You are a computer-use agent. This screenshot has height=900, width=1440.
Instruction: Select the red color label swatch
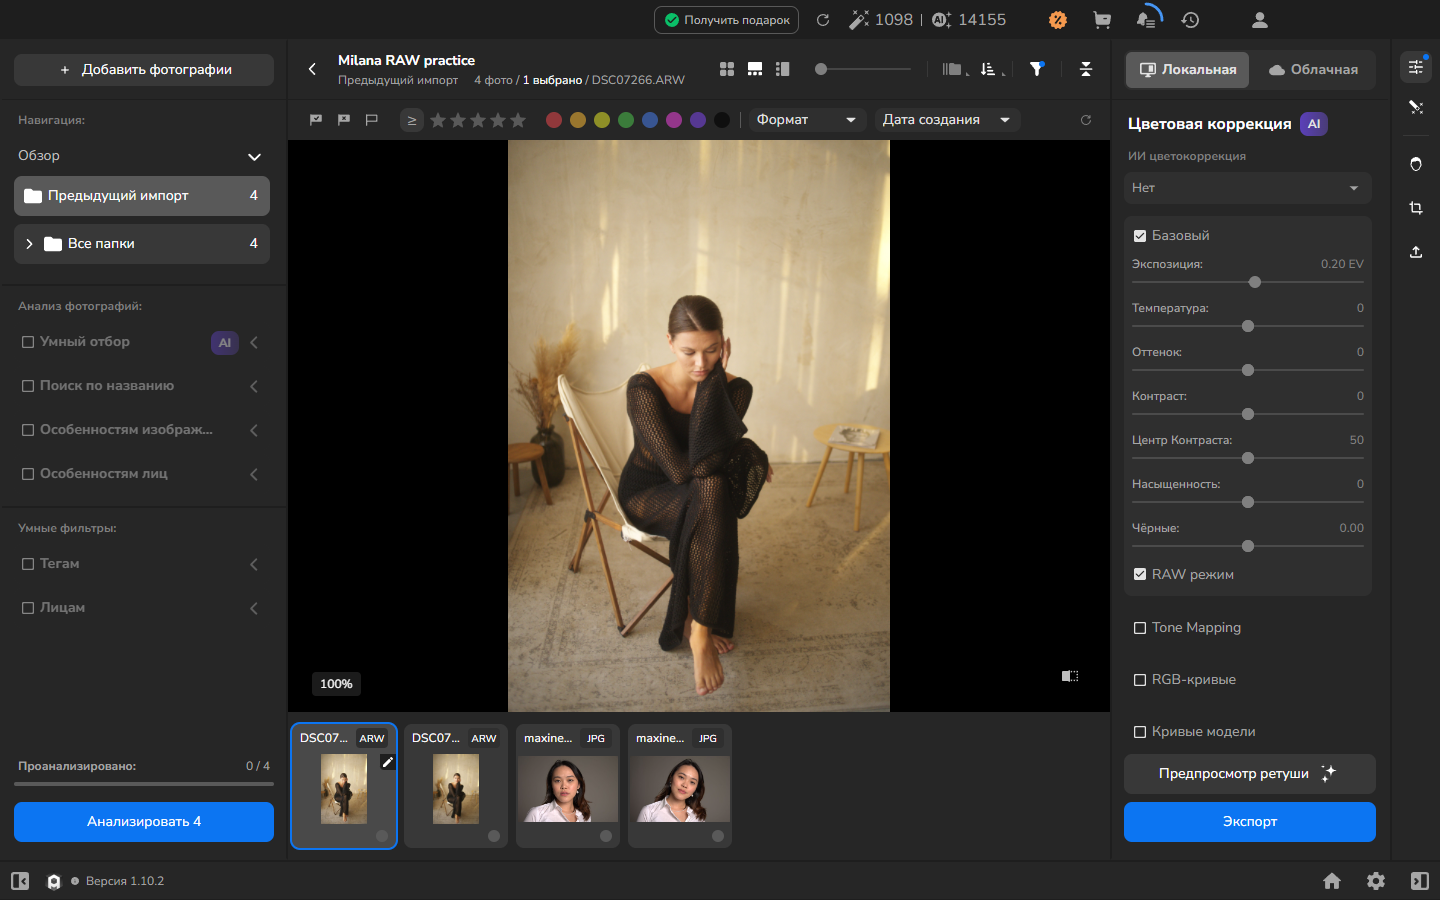click(554, 120)
